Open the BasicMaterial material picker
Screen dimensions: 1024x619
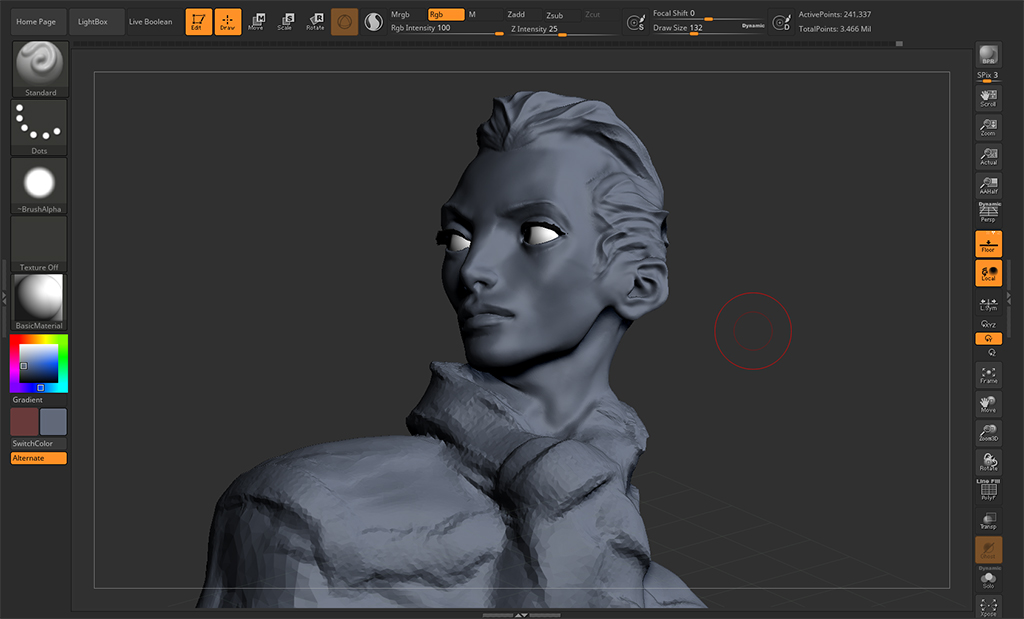[x=39, y=302]
